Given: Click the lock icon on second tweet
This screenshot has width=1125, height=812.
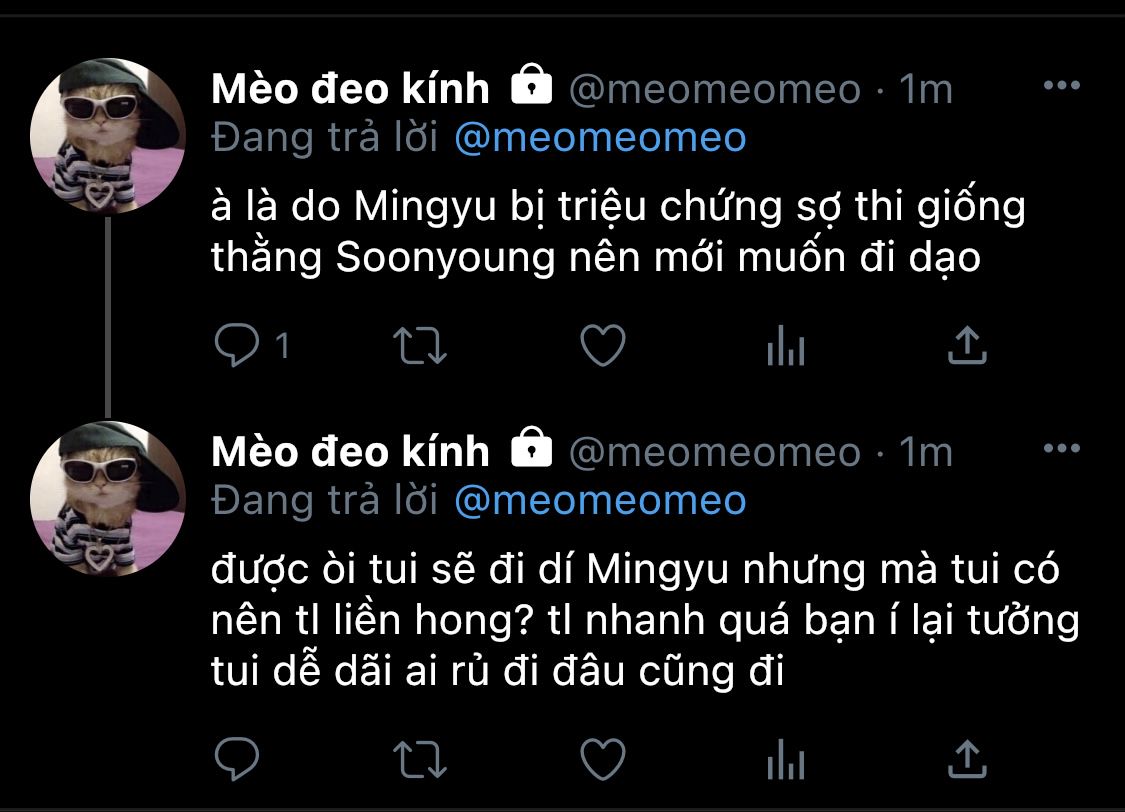Looking at the screenshot, I should (532, 447).
